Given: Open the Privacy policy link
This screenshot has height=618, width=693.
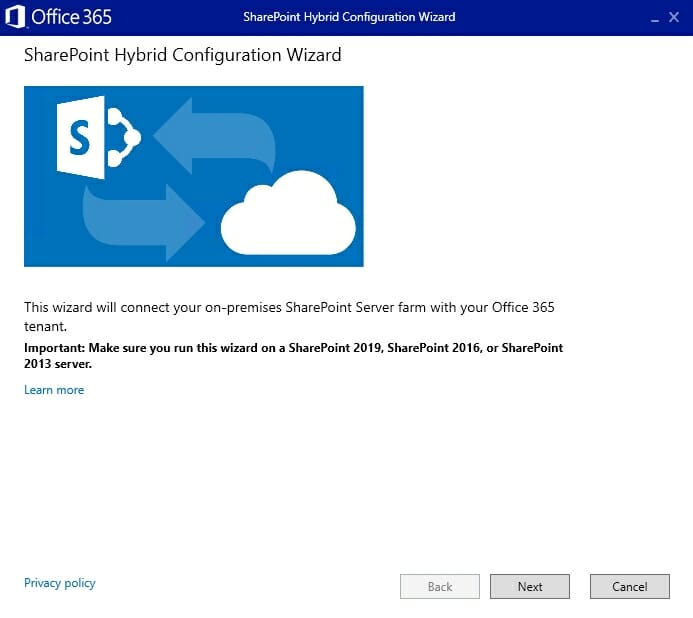Looking at the screenshot, I should pos(60,583).
